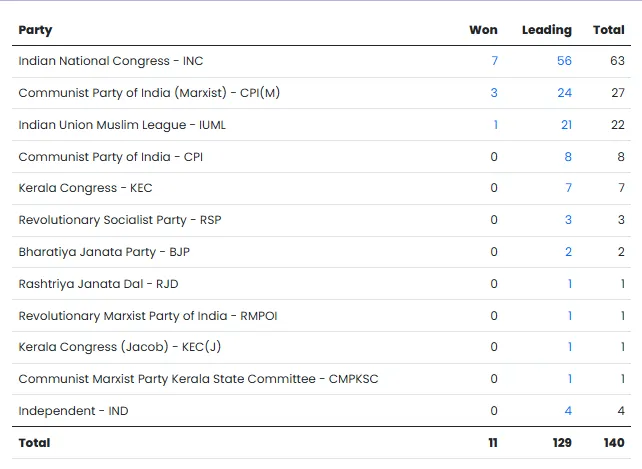The height and width of the screenshot is (469, 642).
Task: Open KEC(J) leading count link 1
Action: pos(570,347)
